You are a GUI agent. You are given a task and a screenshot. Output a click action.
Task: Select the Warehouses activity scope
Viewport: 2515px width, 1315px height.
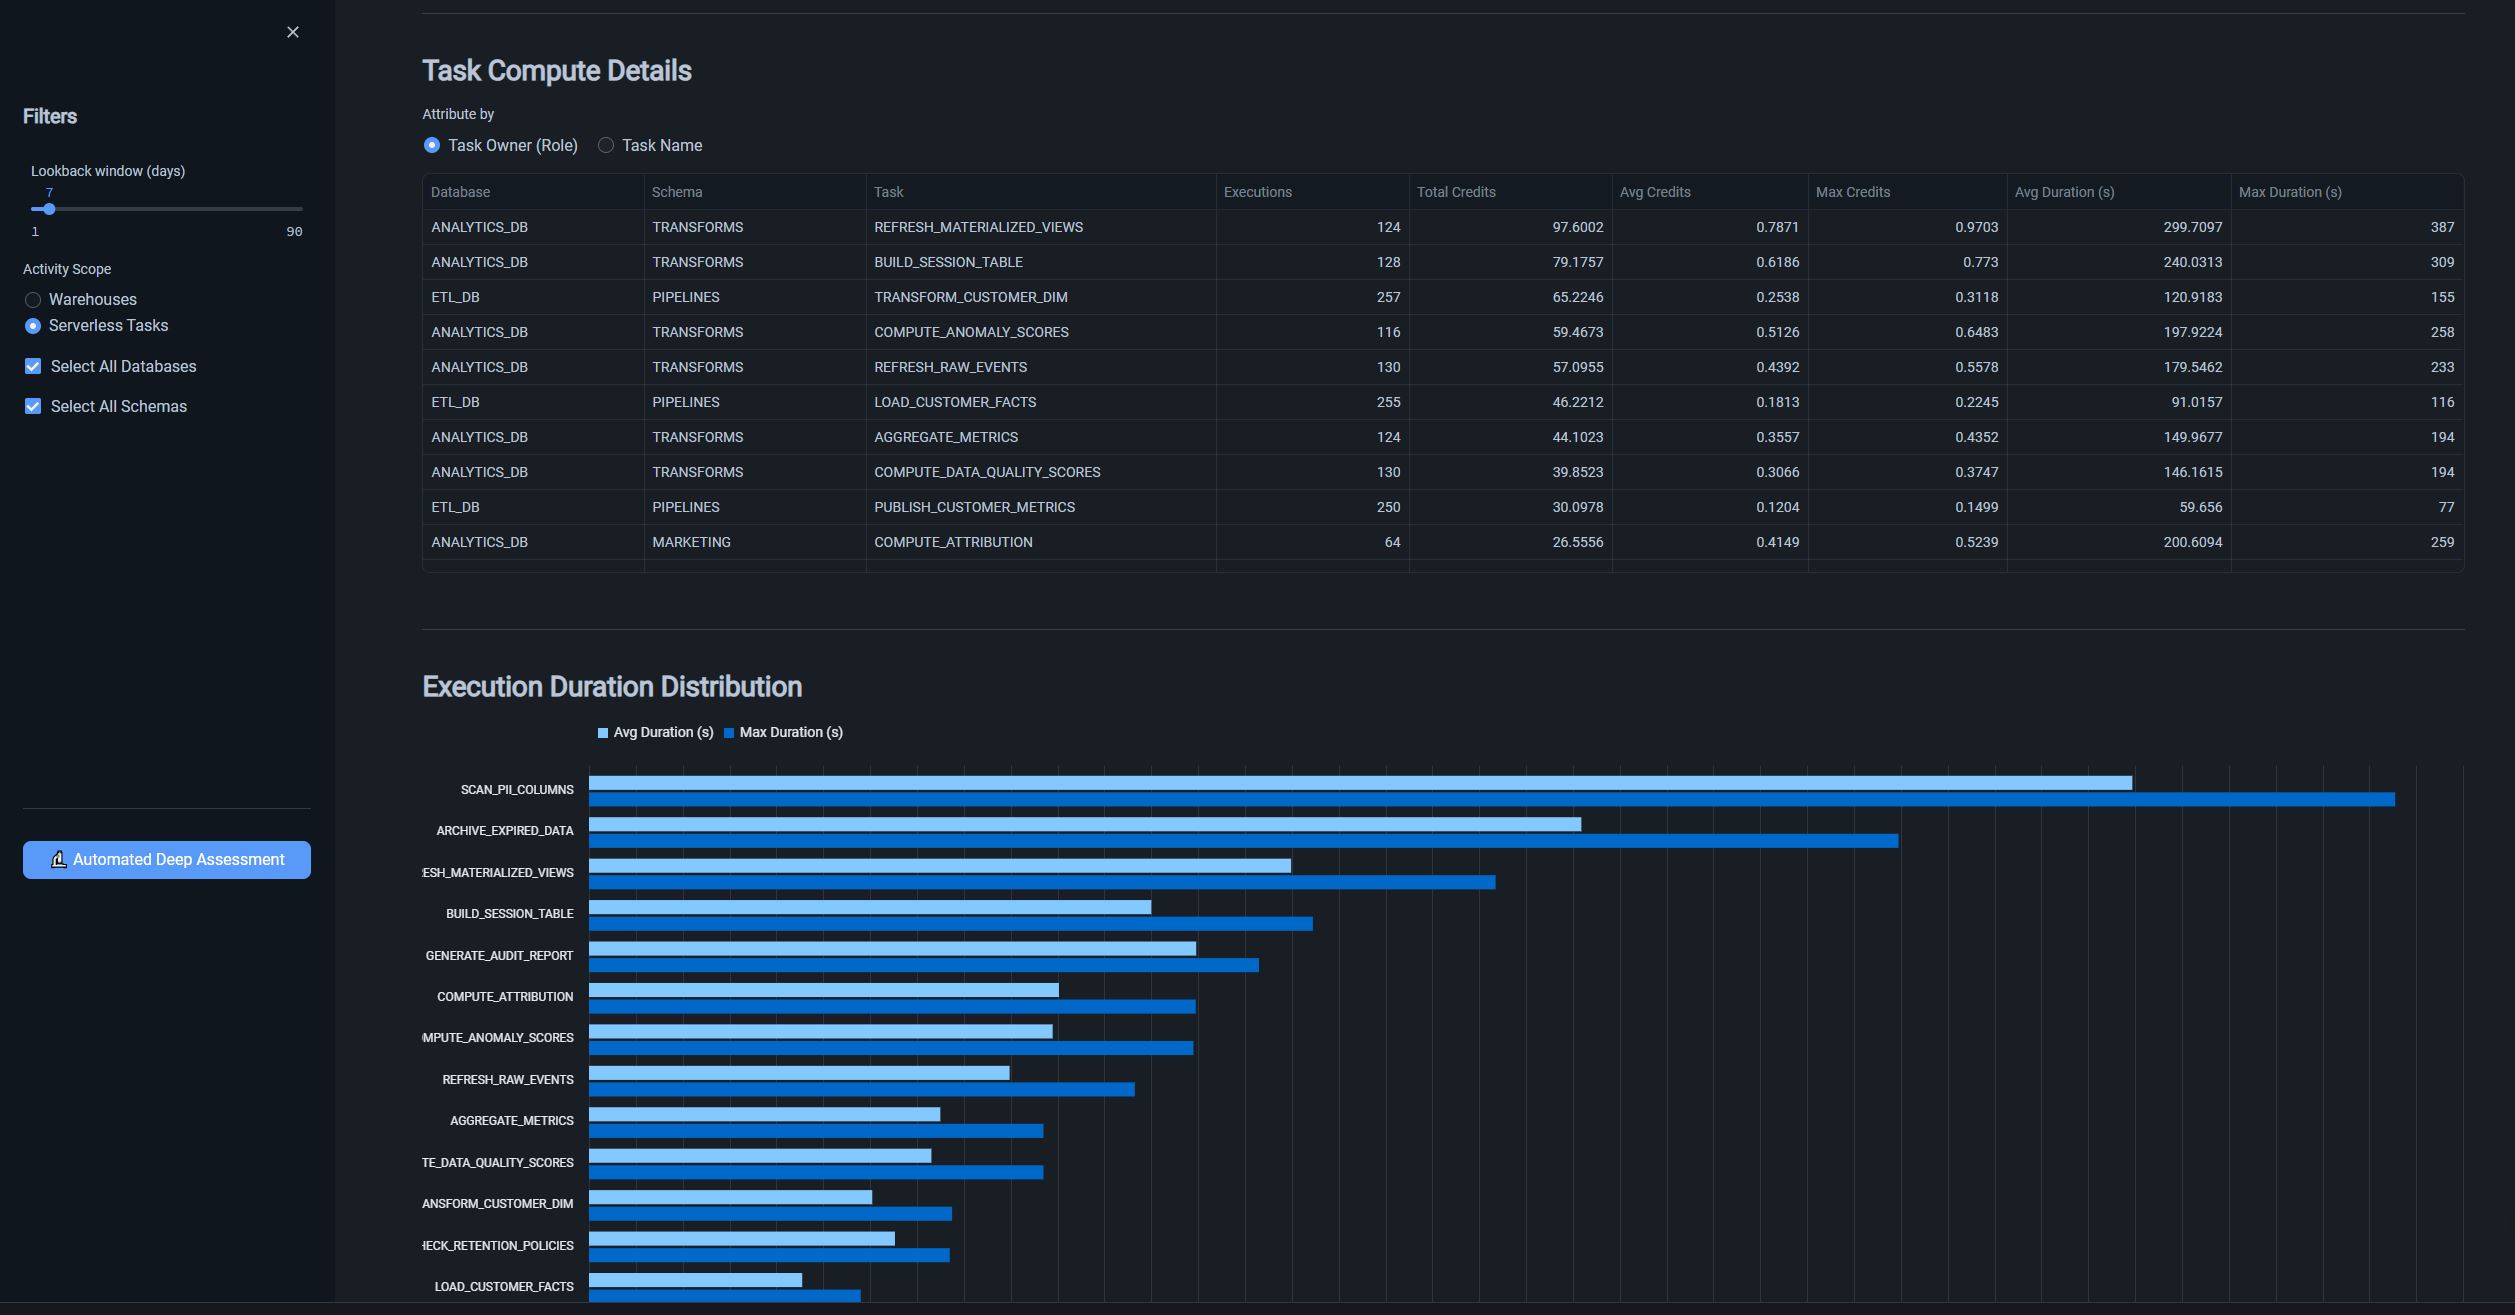[33, 300]
